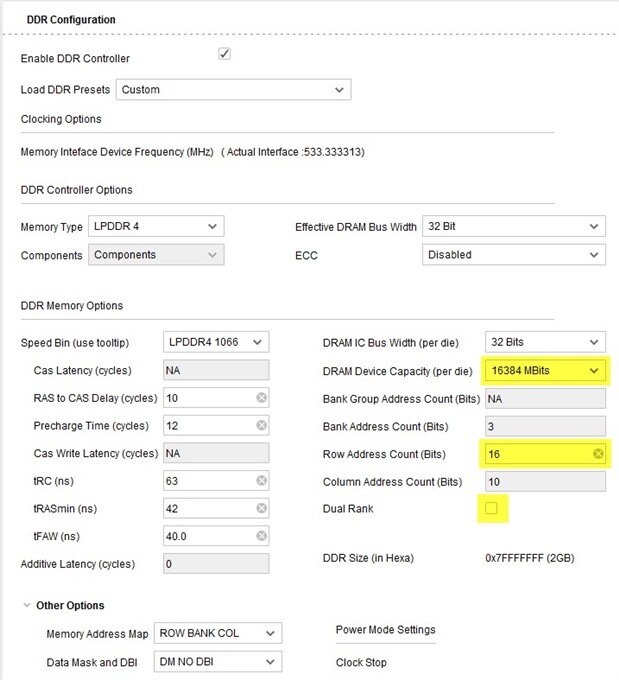
Task: Clear the Precharge Time value icon
Action: [x=261, y=426]
